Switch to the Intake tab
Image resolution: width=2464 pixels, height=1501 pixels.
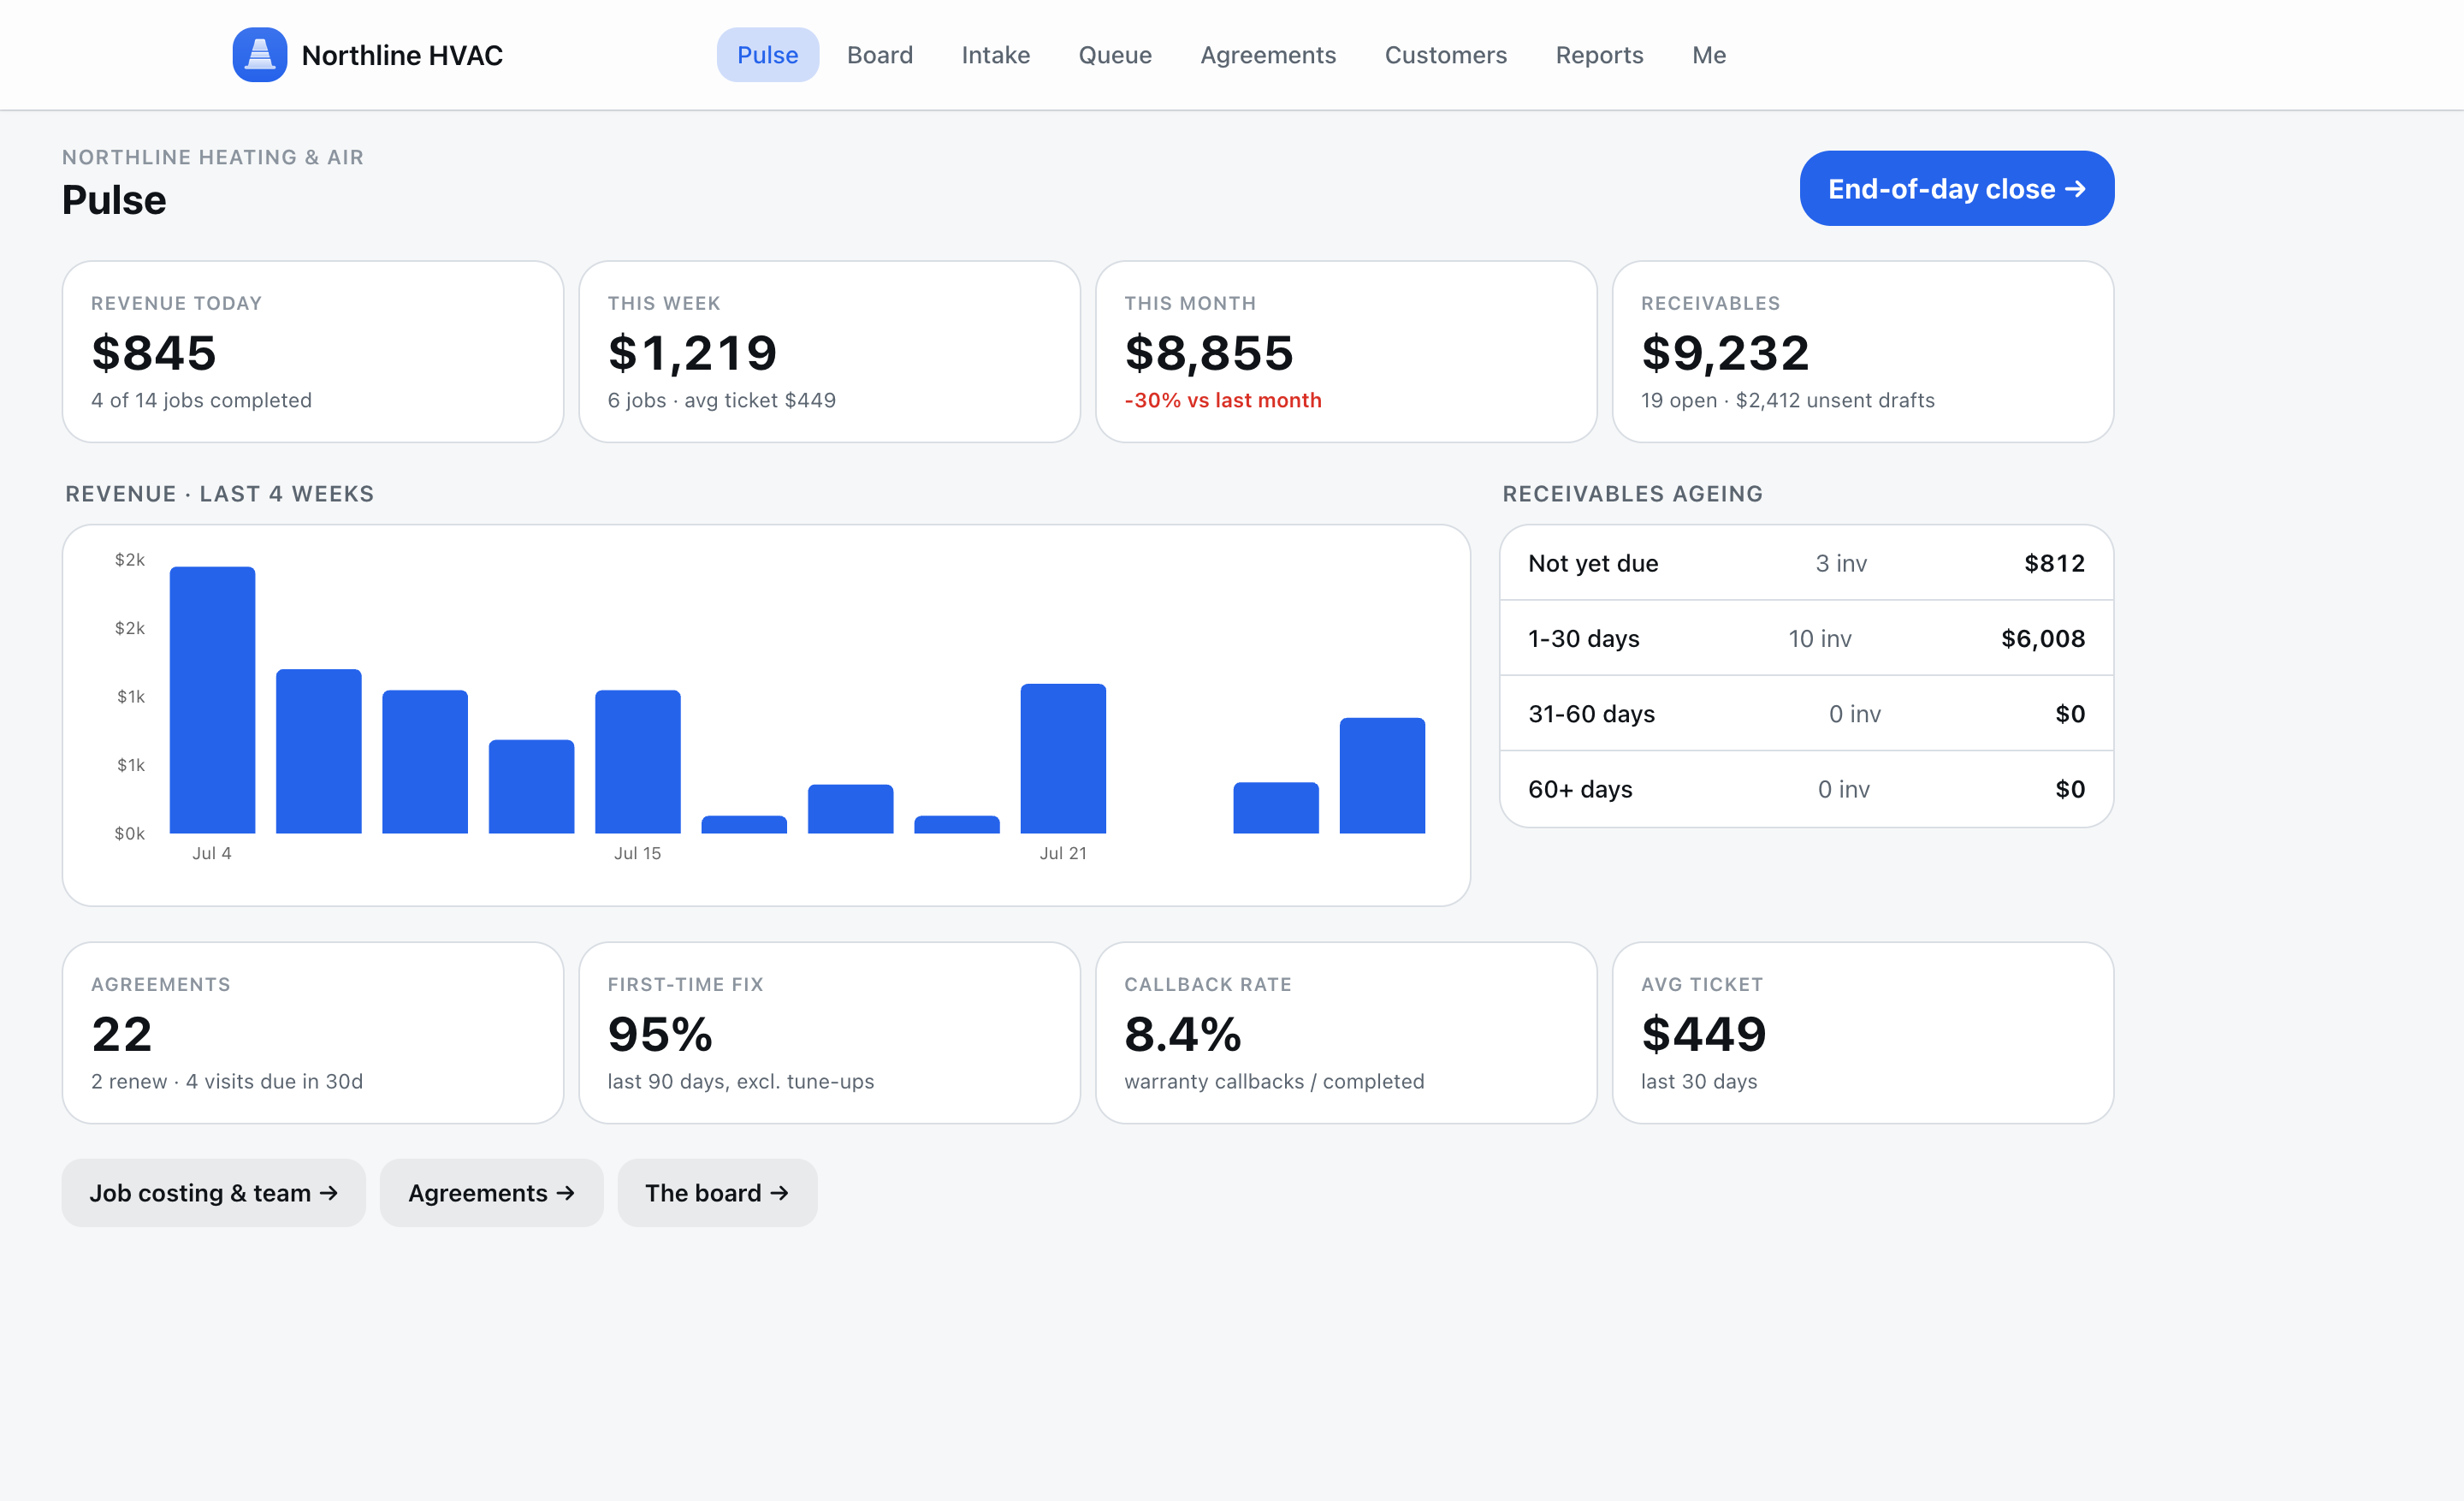pos(995,55)
